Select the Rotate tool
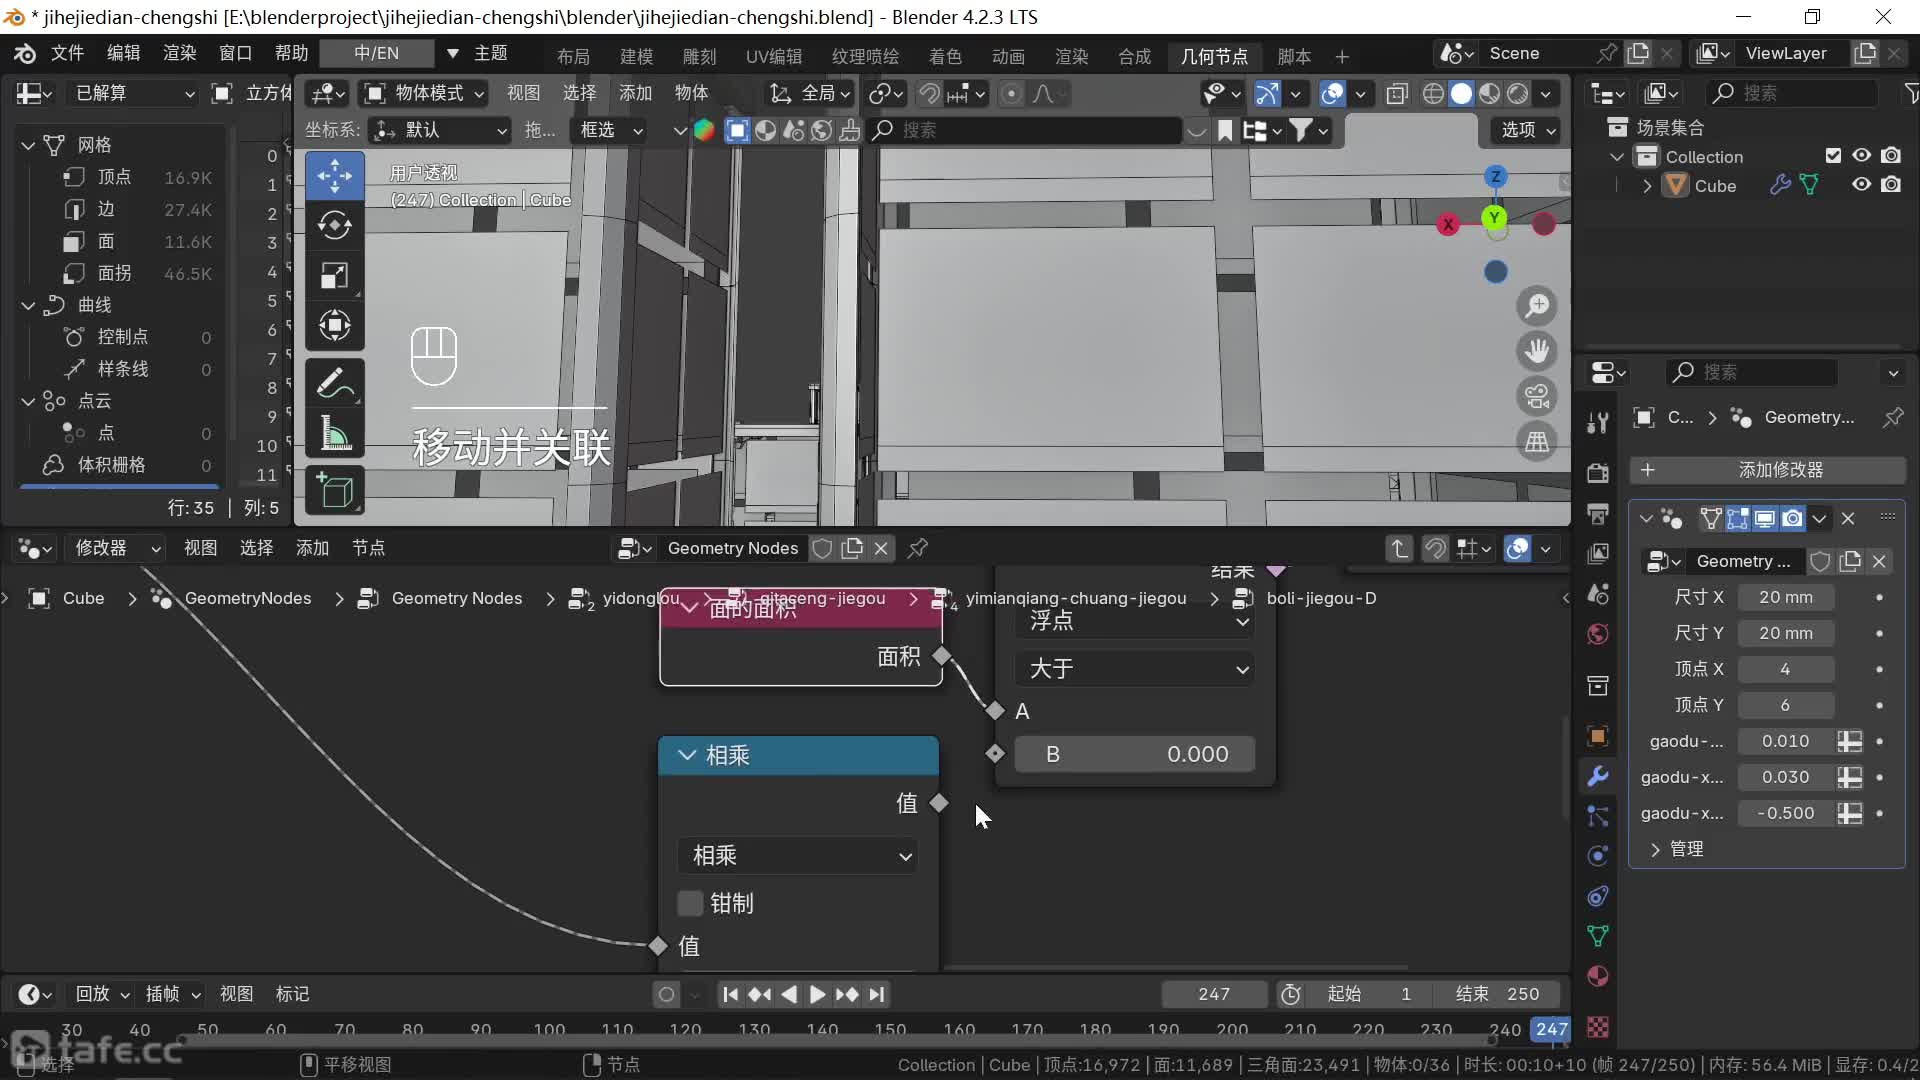This screenshot has height=1080, width=1920. click(334, 226)
